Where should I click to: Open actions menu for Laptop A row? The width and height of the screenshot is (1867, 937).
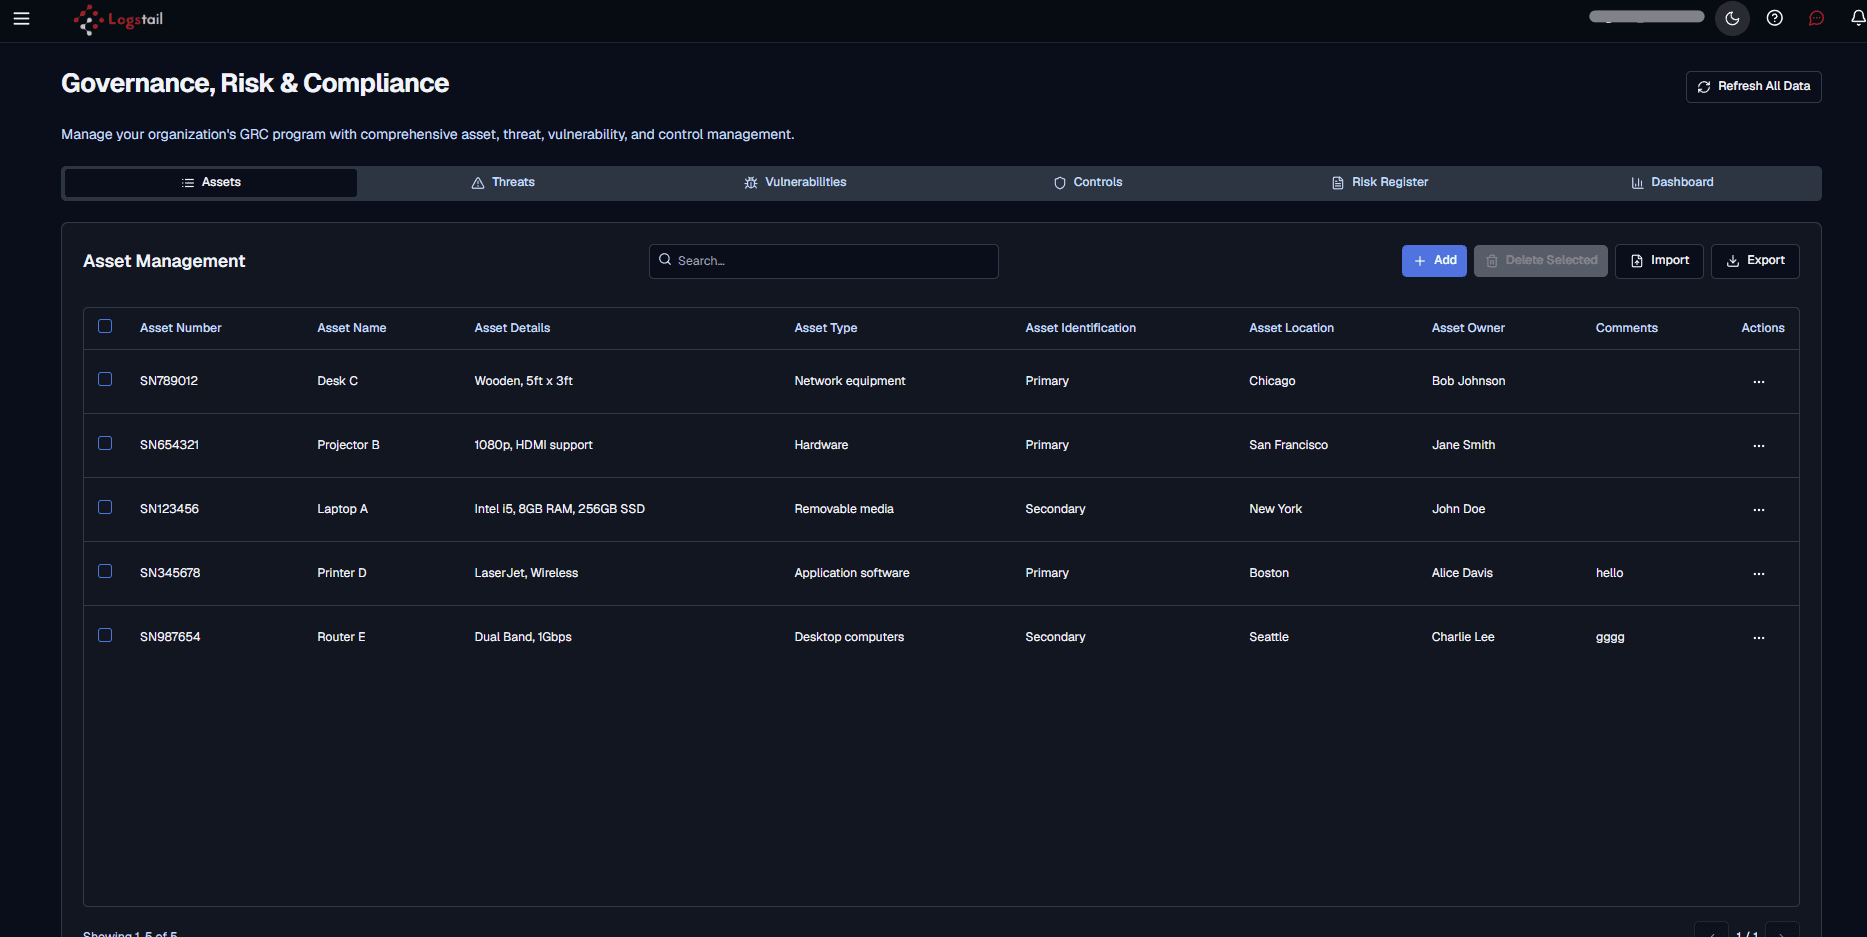coord(1758,510)
